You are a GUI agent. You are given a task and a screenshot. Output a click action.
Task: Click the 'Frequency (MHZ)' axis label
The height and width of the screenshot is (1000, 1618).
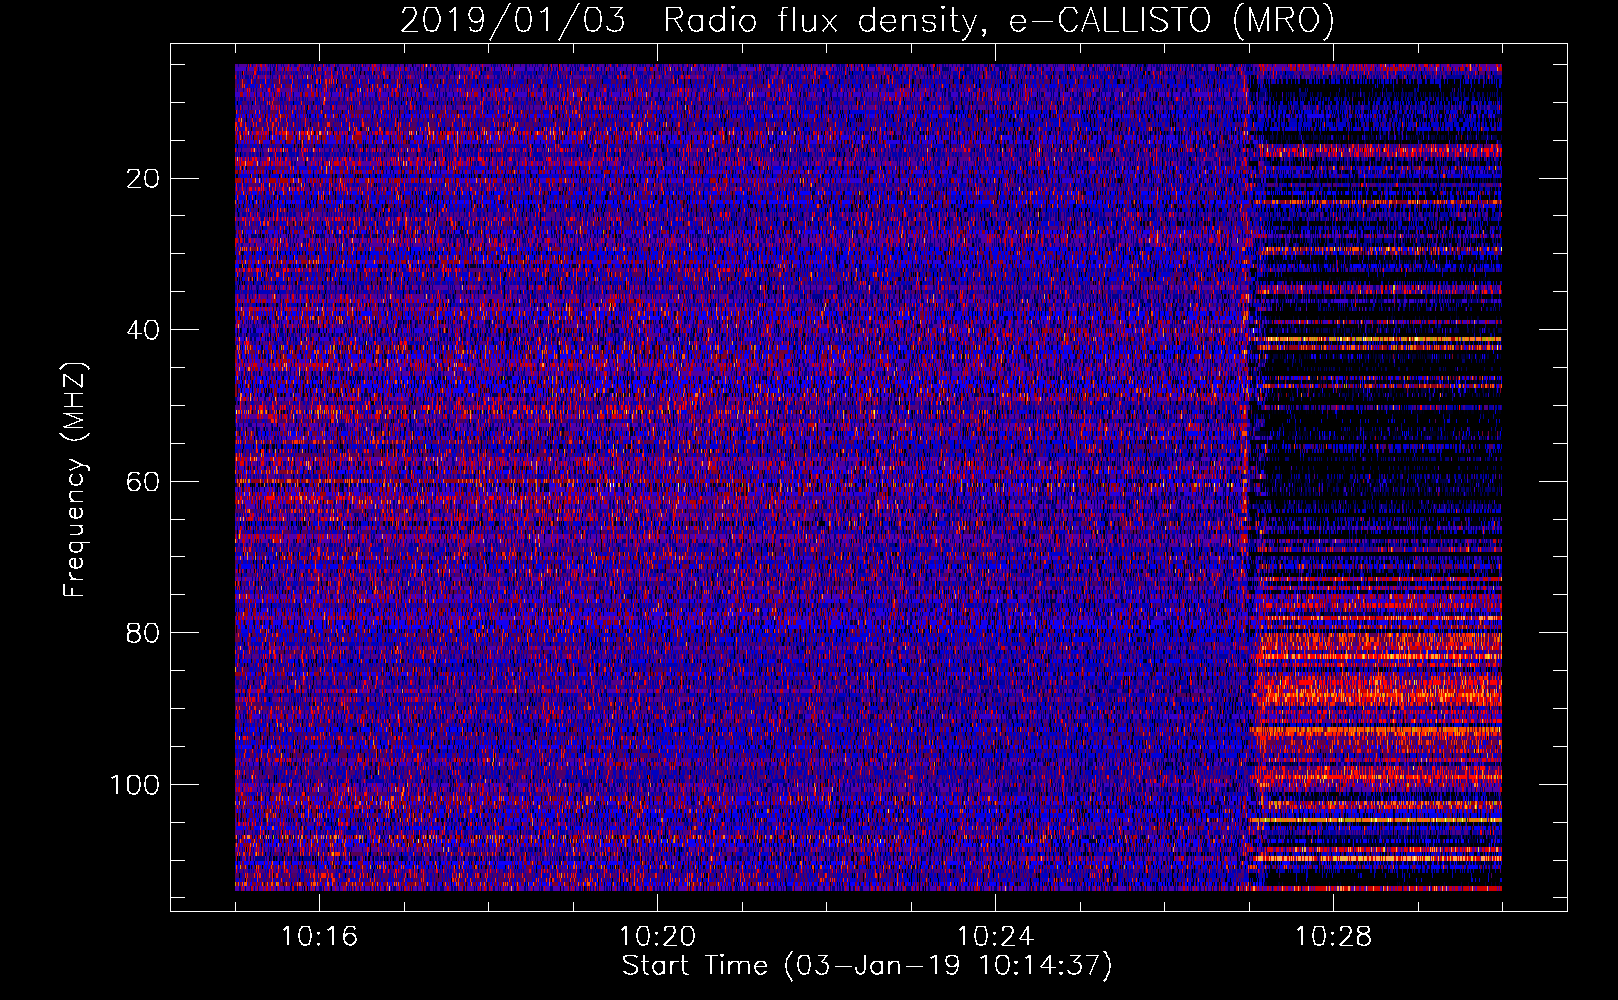pos(75,480)
